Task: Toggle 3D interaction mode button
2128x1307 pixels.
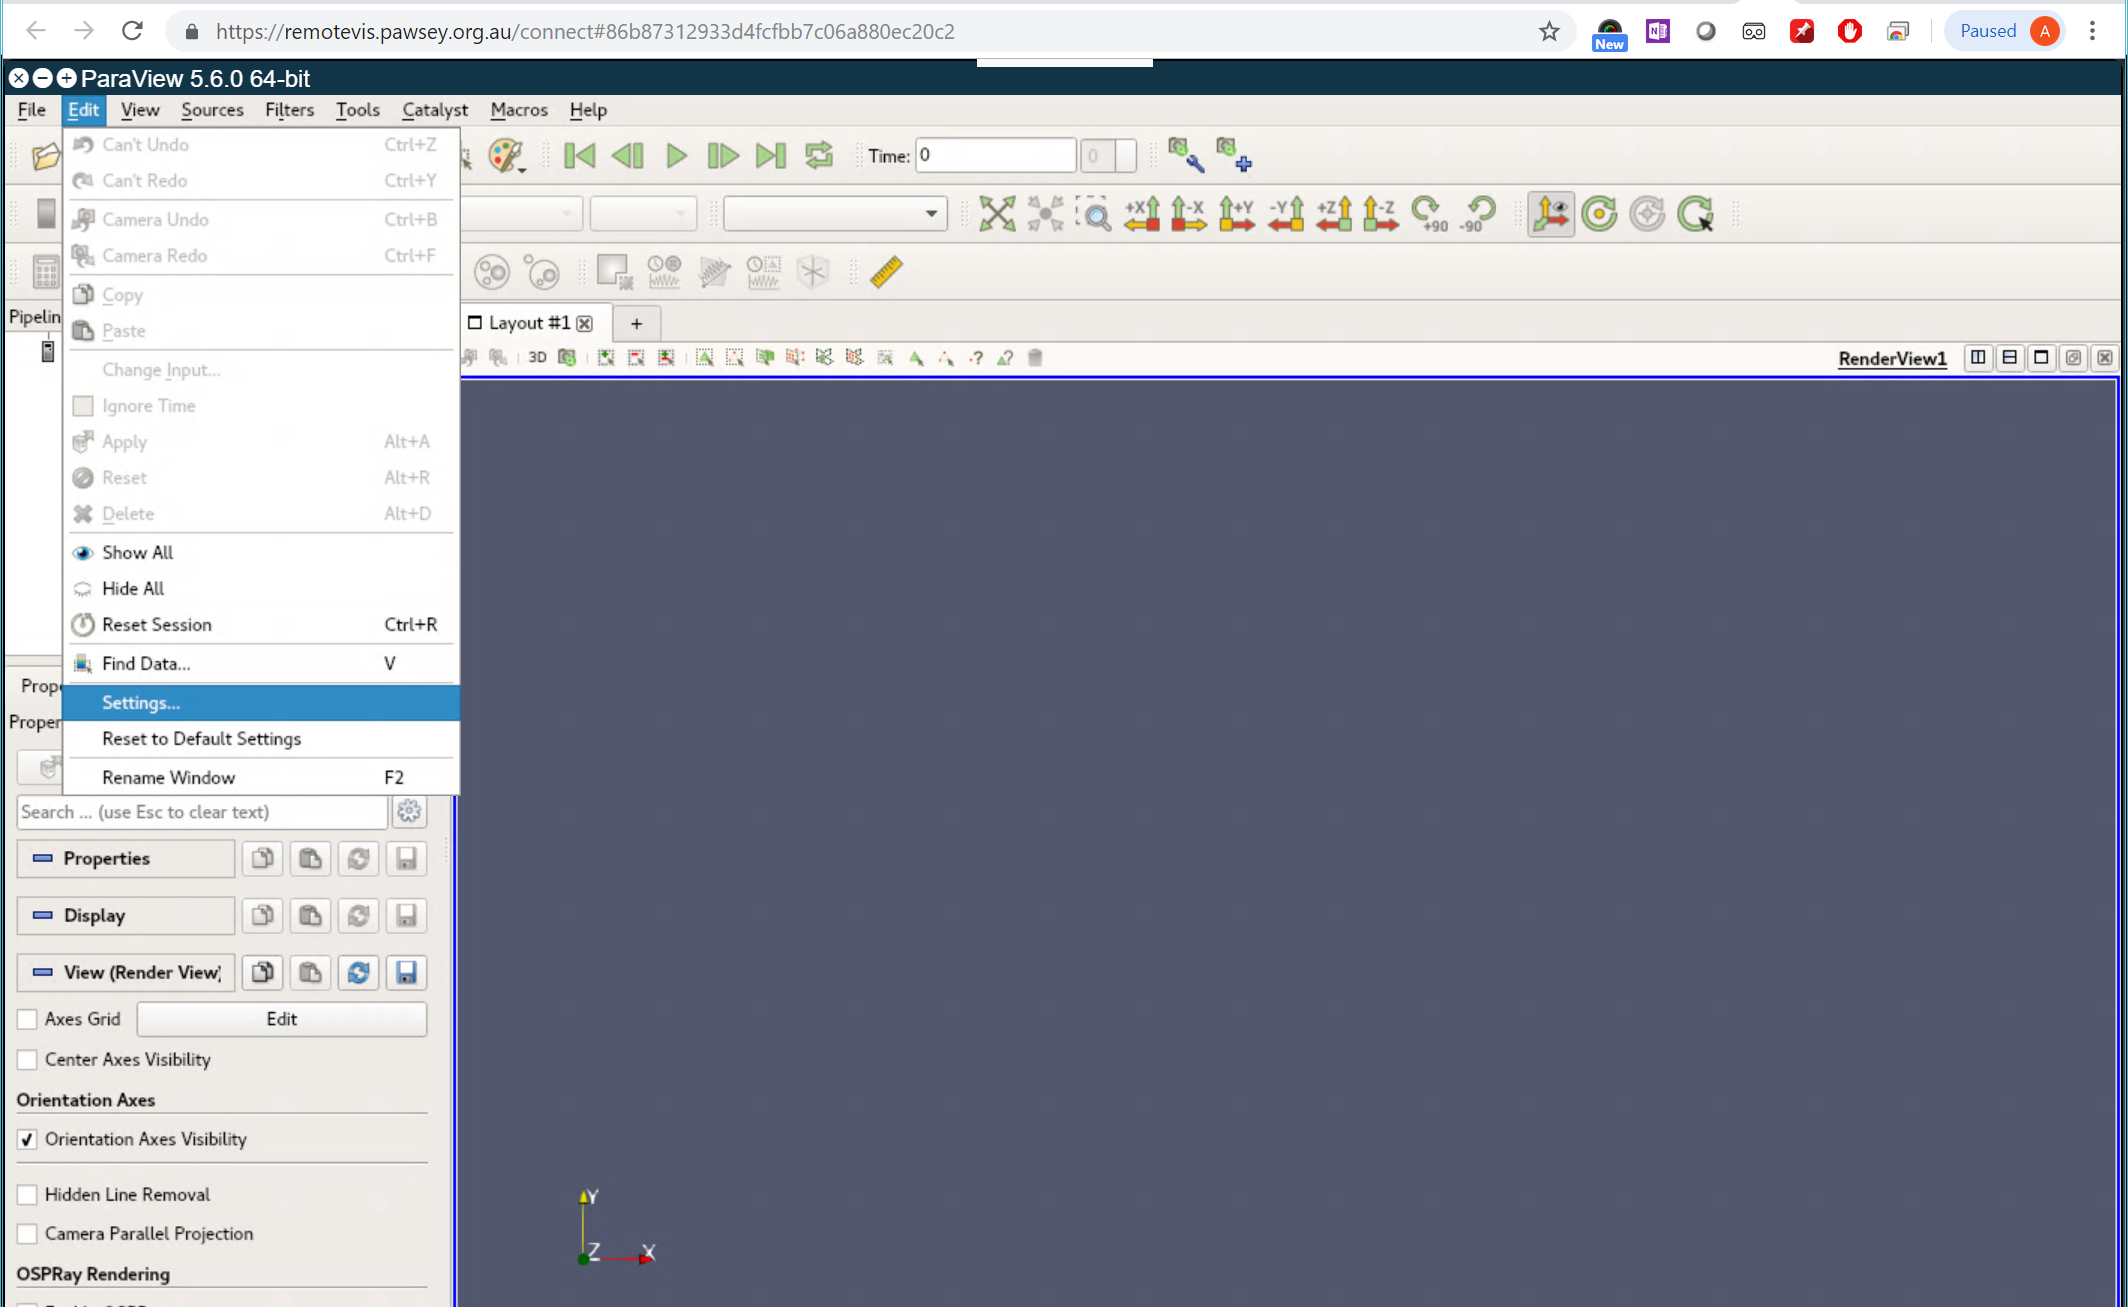Action: click(537, 357)
